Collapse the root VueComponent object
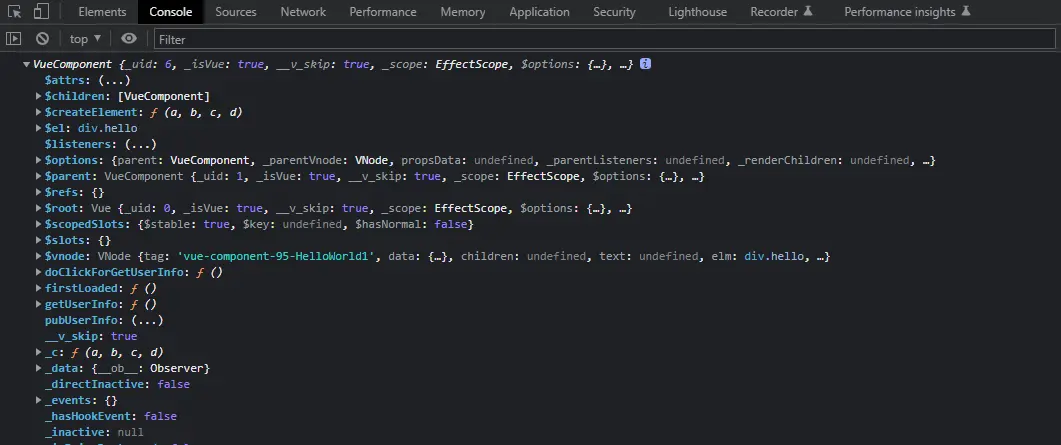The height and width of the screenshot is (445, 1061). pos(26,64)
